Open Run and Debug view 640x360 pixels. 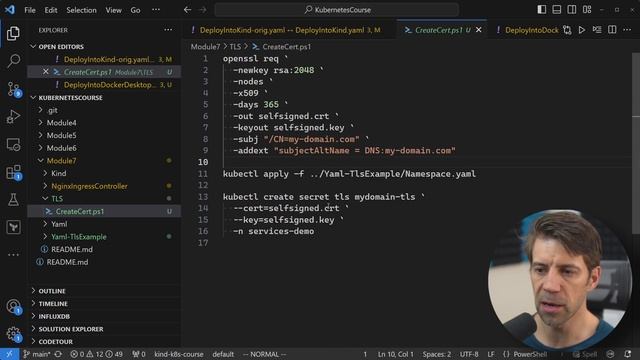(13, 117)
